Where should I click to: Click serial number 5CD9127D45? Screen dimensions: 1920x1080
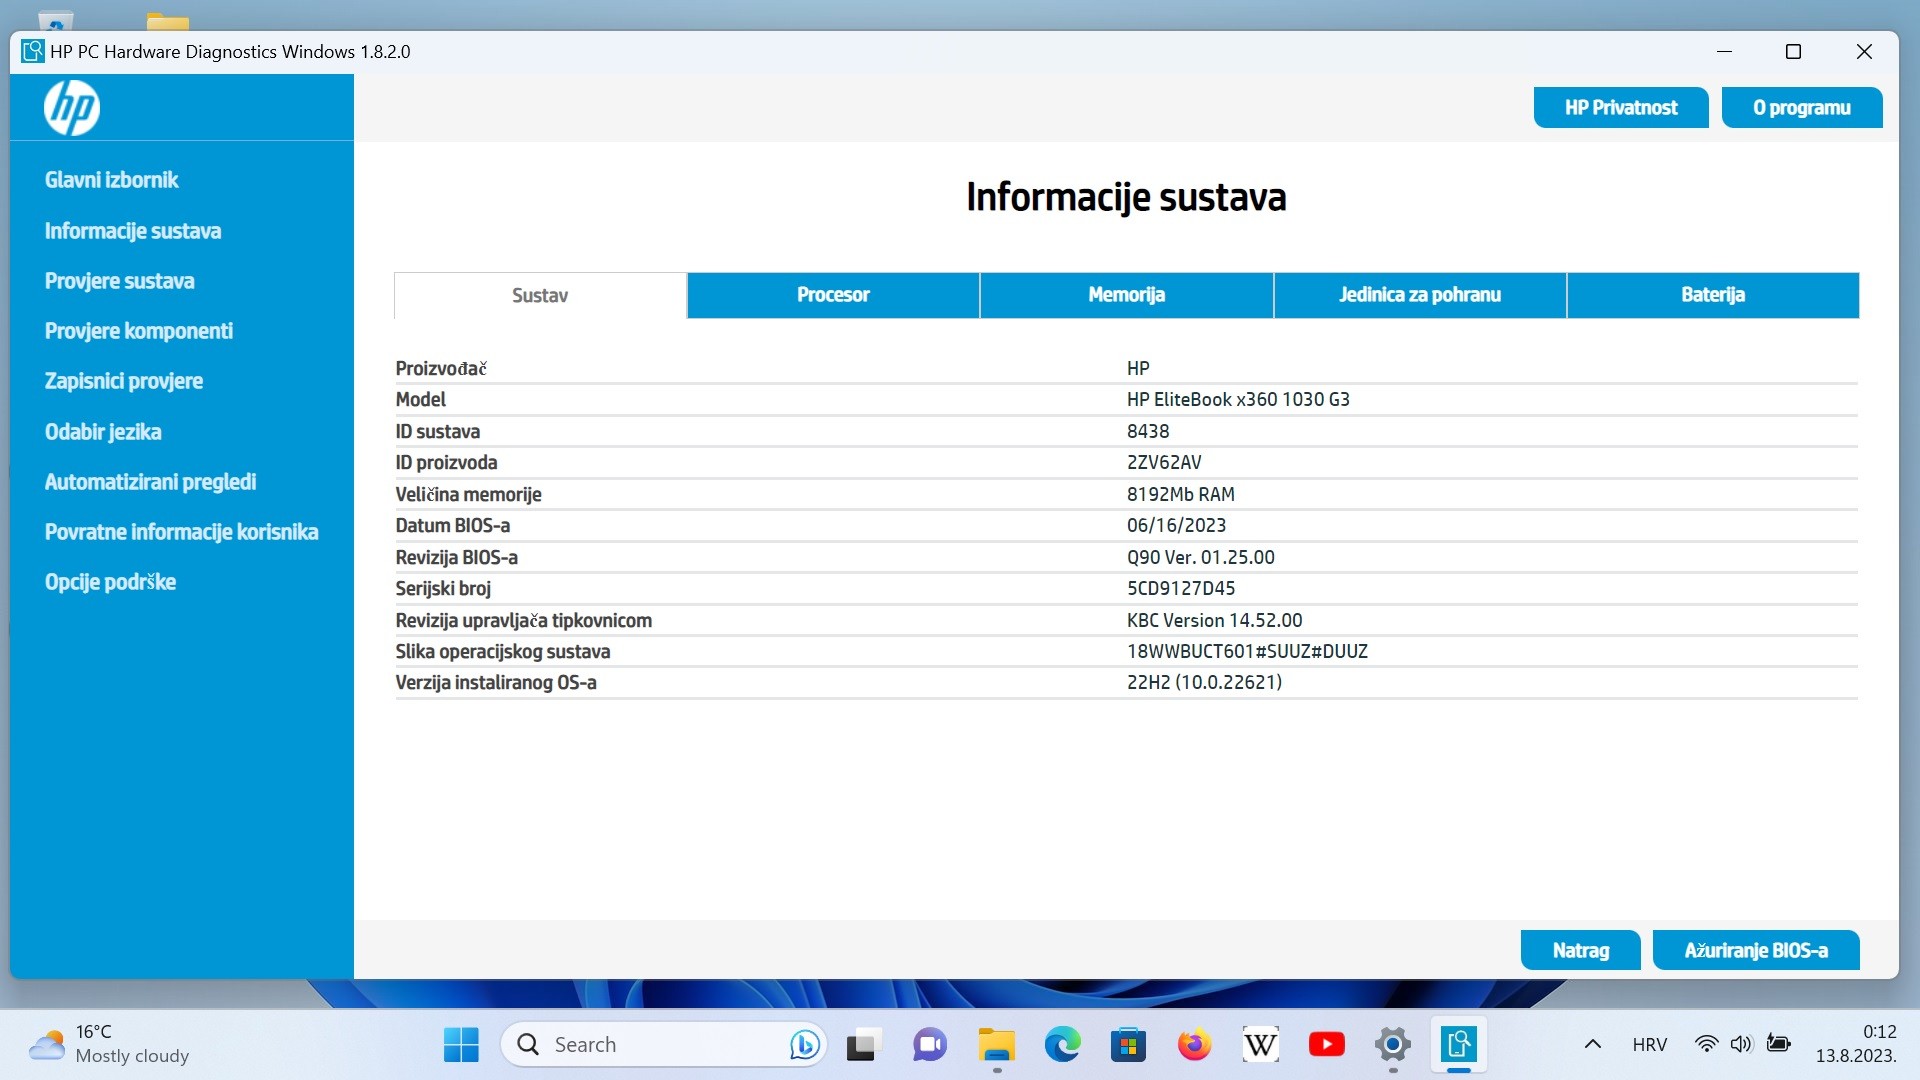(x=1181, y=589)
